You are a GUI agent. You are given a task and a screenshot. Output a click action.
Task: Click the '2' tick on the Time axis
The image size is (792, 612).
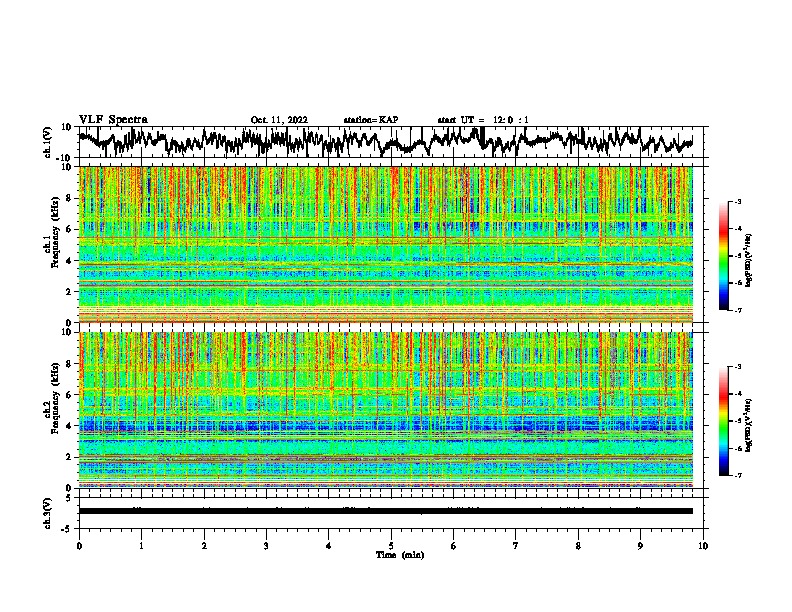click(x=204, y=546)
